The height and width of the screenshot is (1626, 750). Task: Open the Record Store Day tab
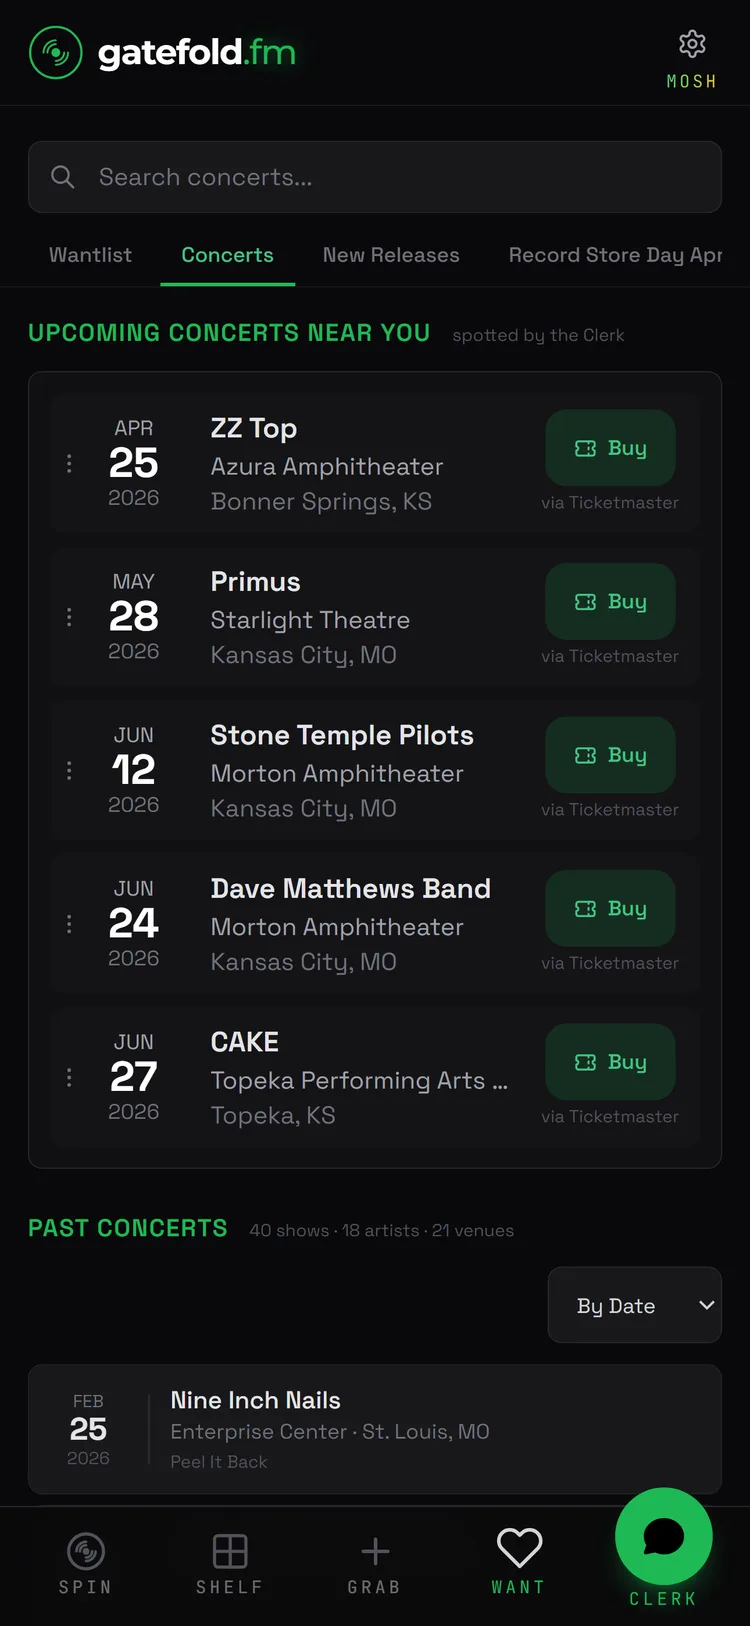pos(614,255)
